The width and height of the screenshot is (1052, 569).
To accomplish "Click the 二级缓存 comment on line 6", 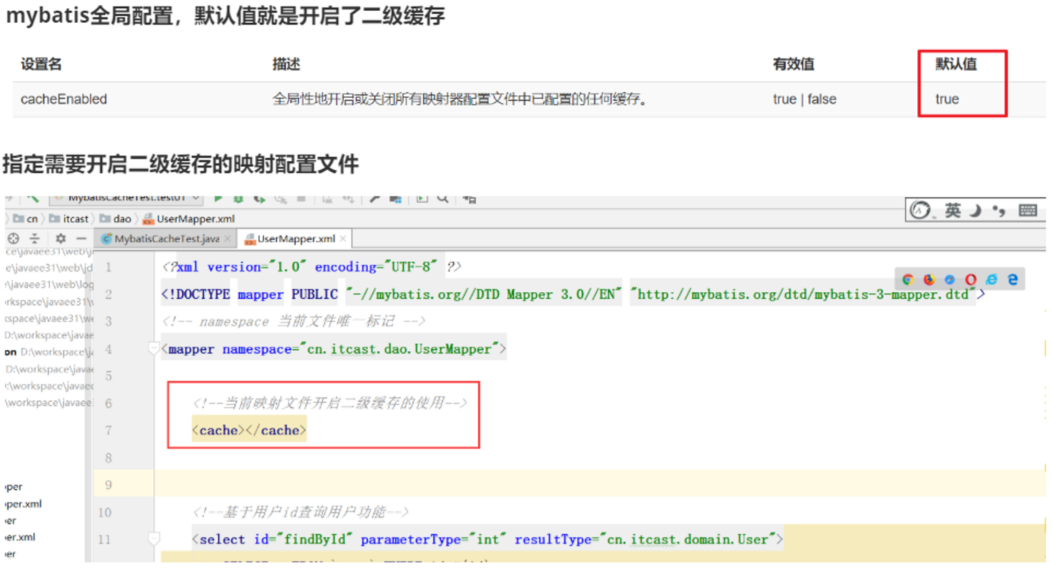I will 329,403.
